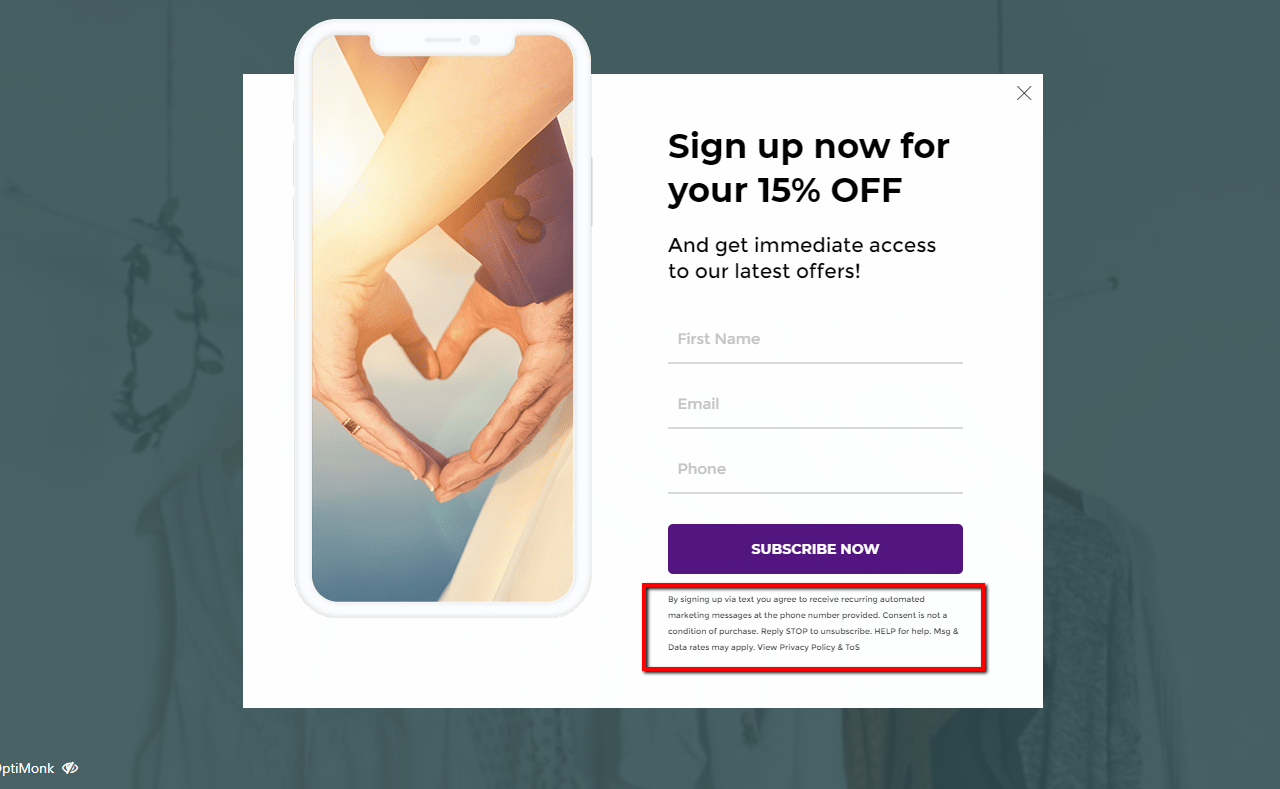
Task: Click the eye-slash icon beside OptiMonk
Action: pyautogui.click(x=69, y=768)
